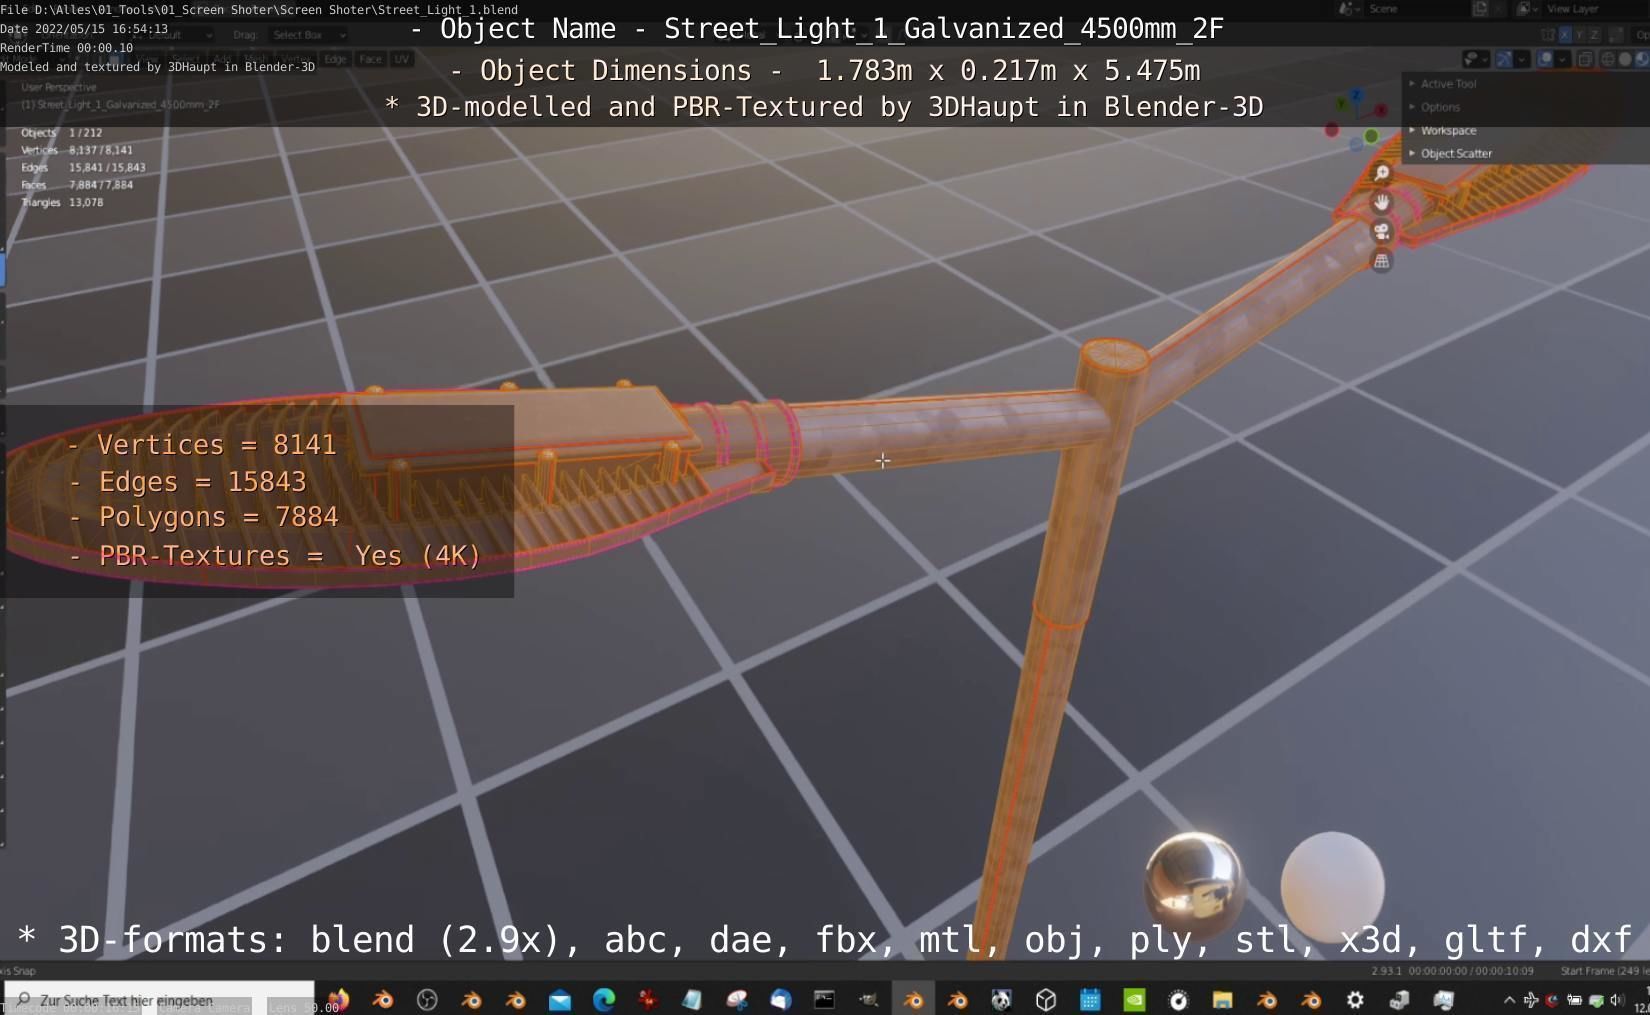1650x1015 pixels.
Task: Toggle Z axis mirror button
Action: [1594, 35]
